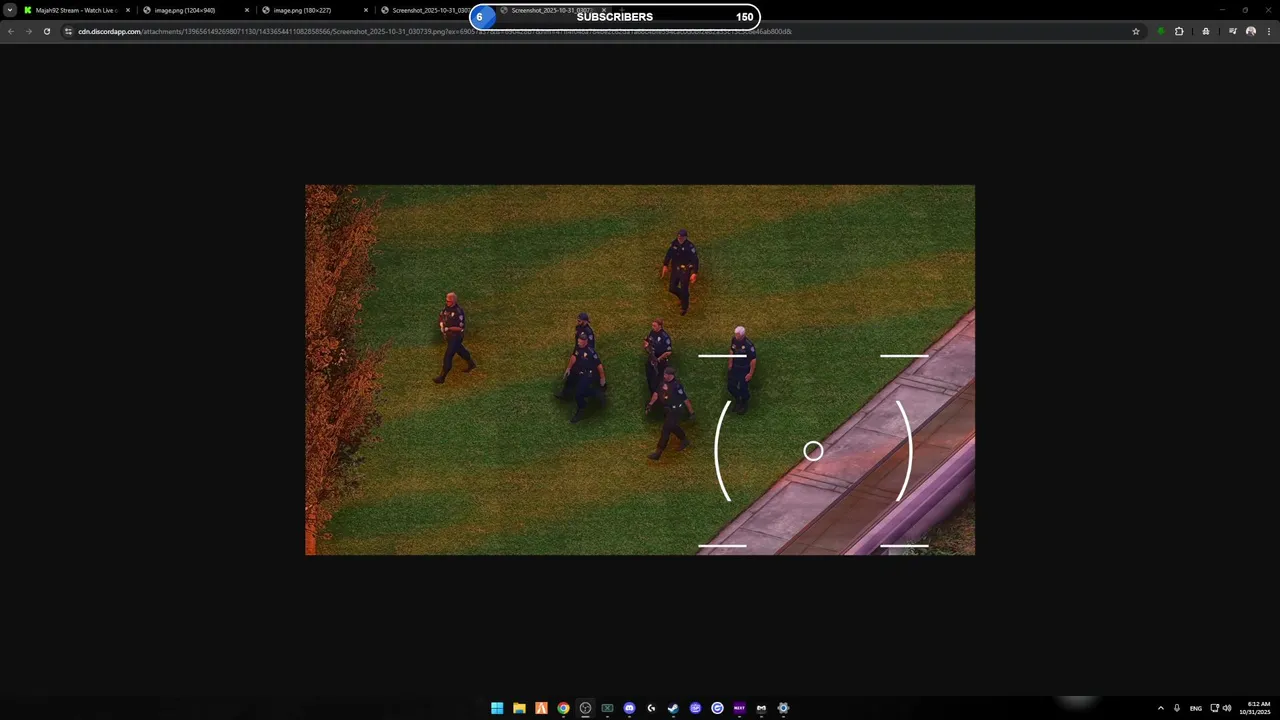Open File Explorer from the taskbar
The image size is (1280, 720).
click(x=519, y=708)
